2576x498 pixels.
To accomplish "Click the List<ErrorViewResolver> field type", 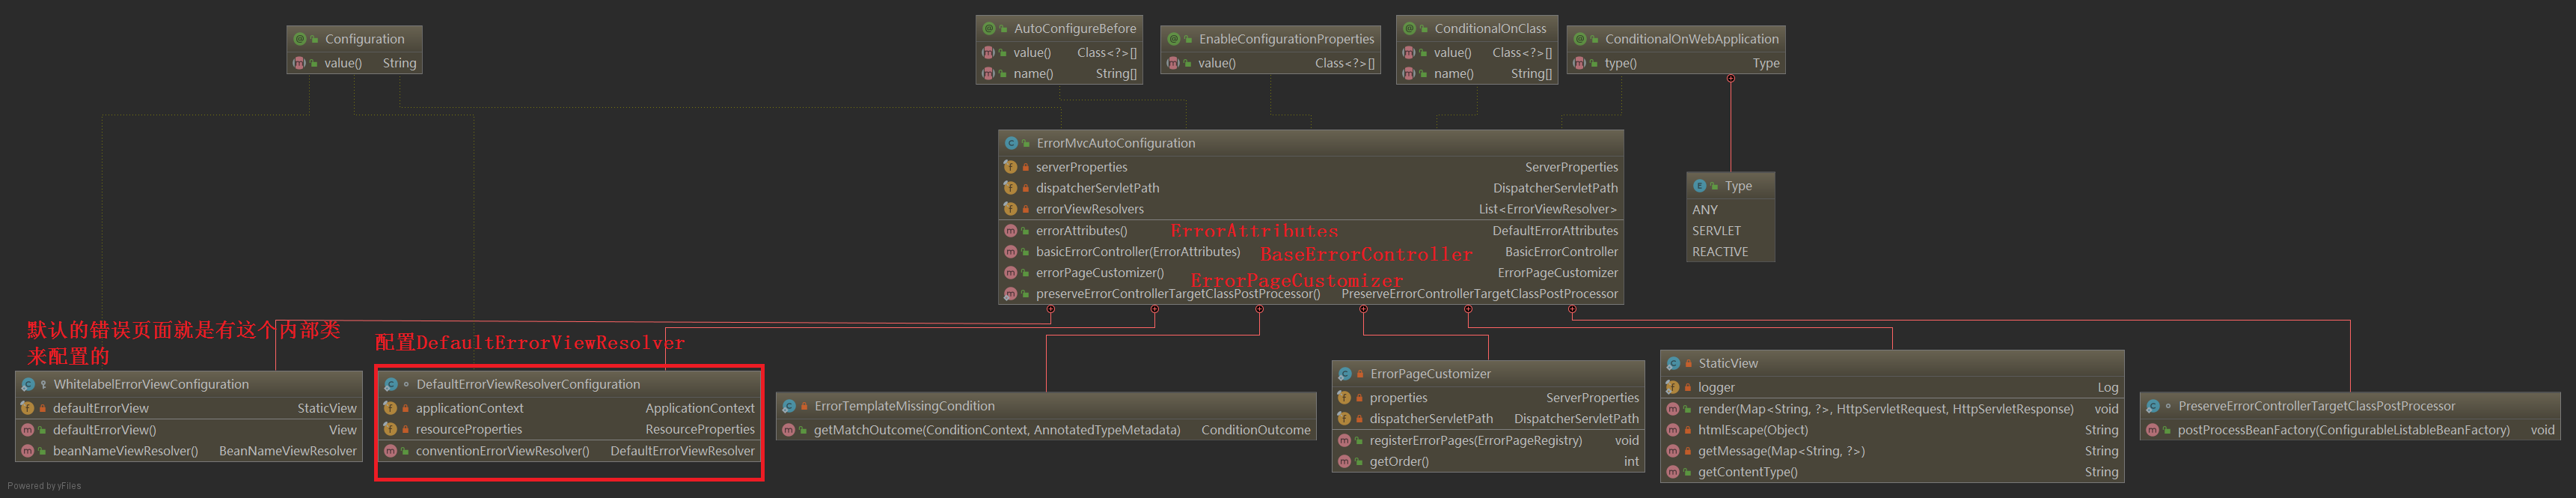I will (1547, 209).
